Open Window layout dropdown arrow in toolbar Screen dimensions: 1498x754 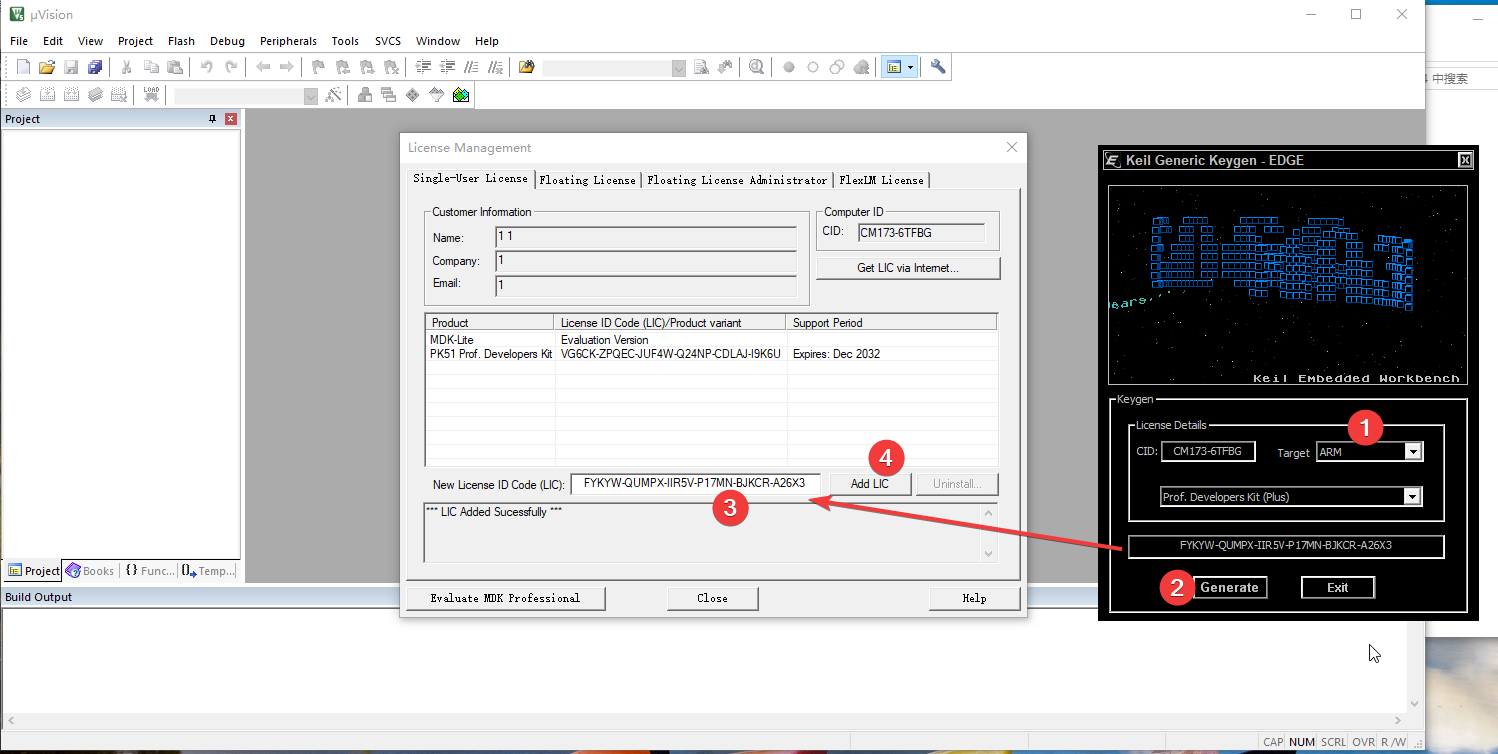(x=910, y=67)
